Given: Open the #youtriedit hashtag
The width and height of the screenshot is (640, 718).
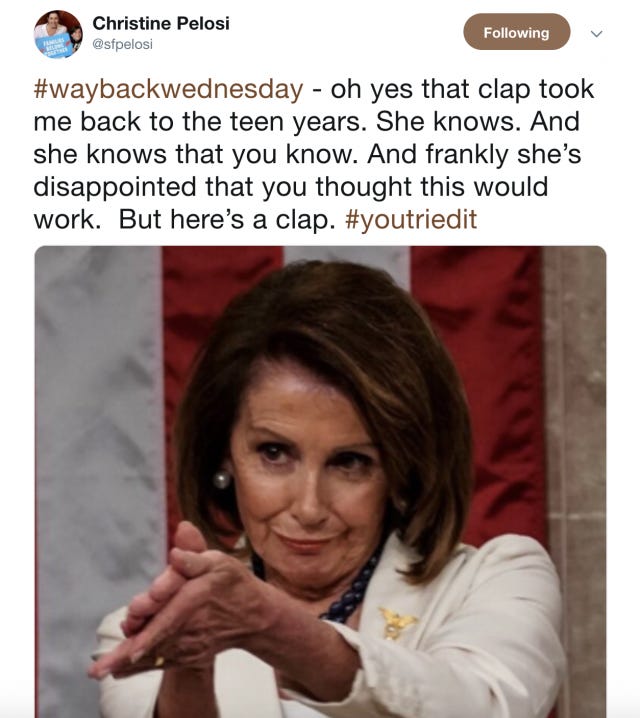Looking at the screenshot, I should 411,219.
